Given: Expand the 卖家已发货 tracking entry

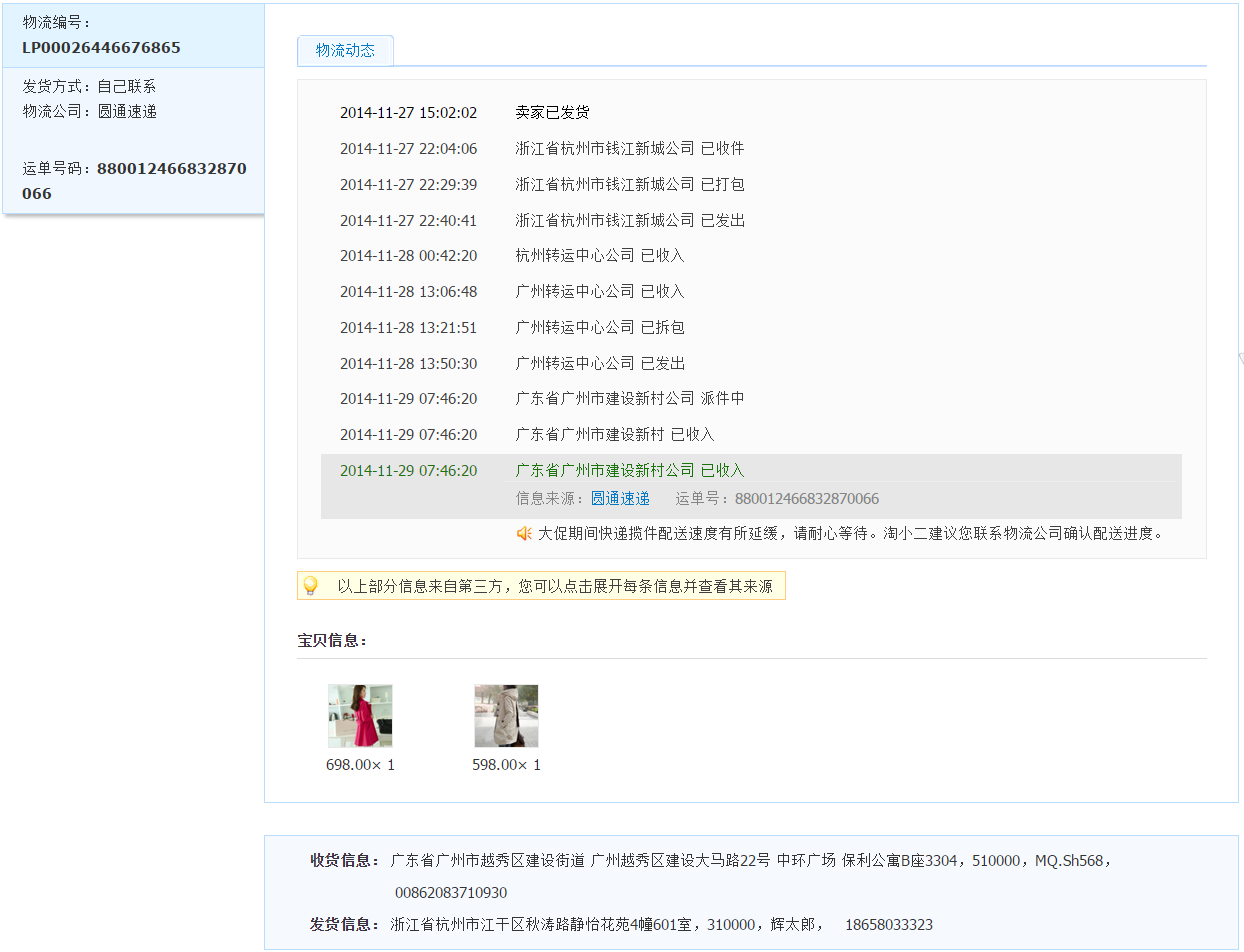Looking at the screenshot, I should [552, 113].
